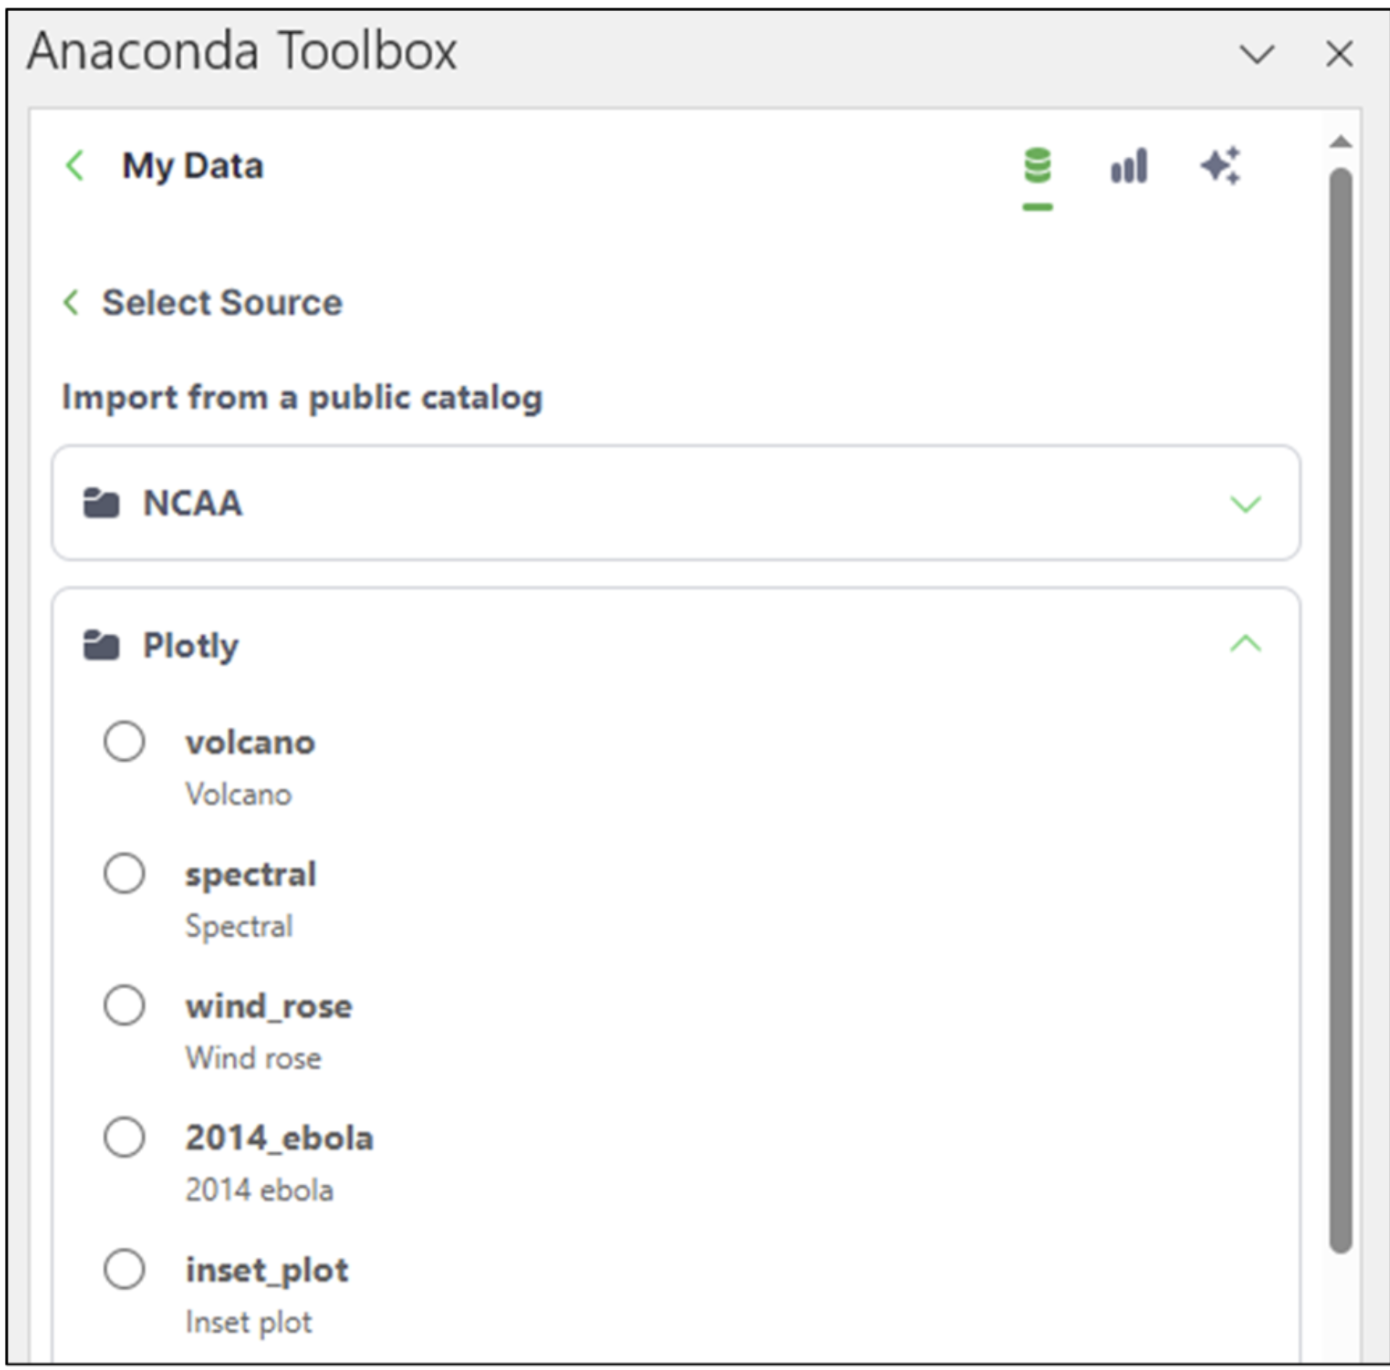Open the datasets database icon tab

(1037, 166)
